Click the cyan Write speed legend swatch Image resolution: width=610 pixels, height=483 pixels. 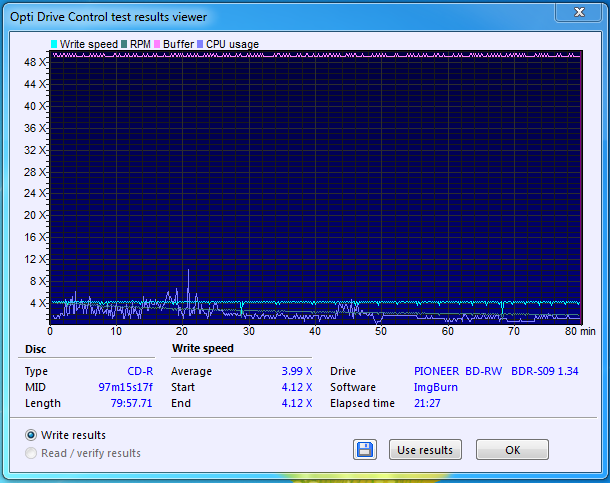(x=54, y=44)
